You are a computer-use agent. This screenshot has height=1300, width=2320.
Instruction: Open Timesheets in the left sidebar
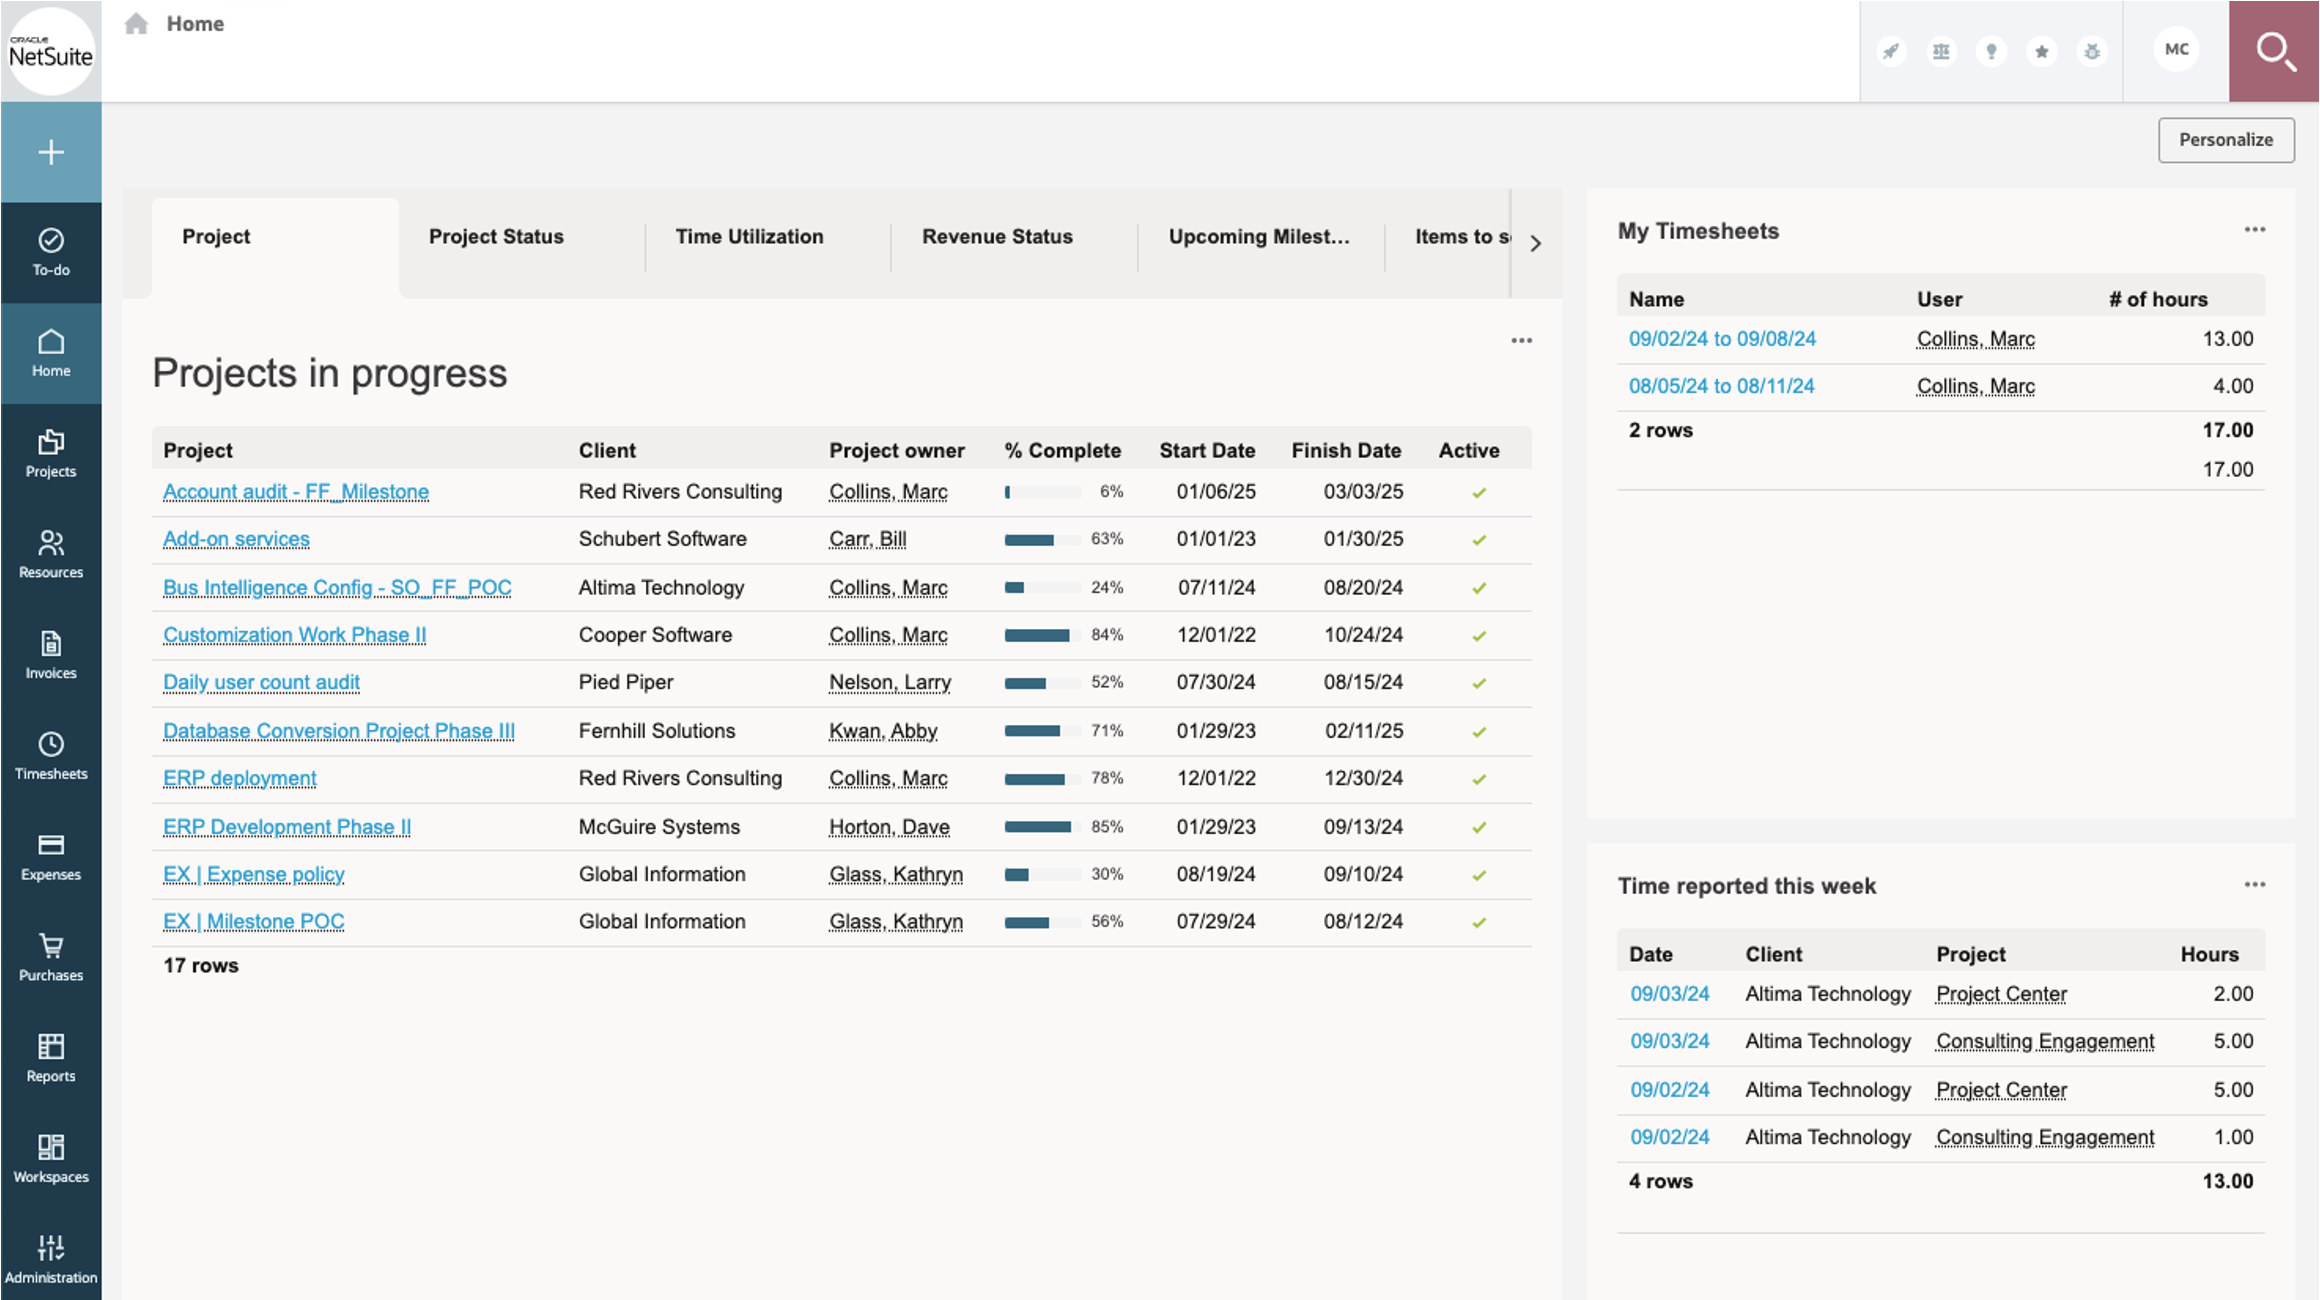[x=51, y=755]
